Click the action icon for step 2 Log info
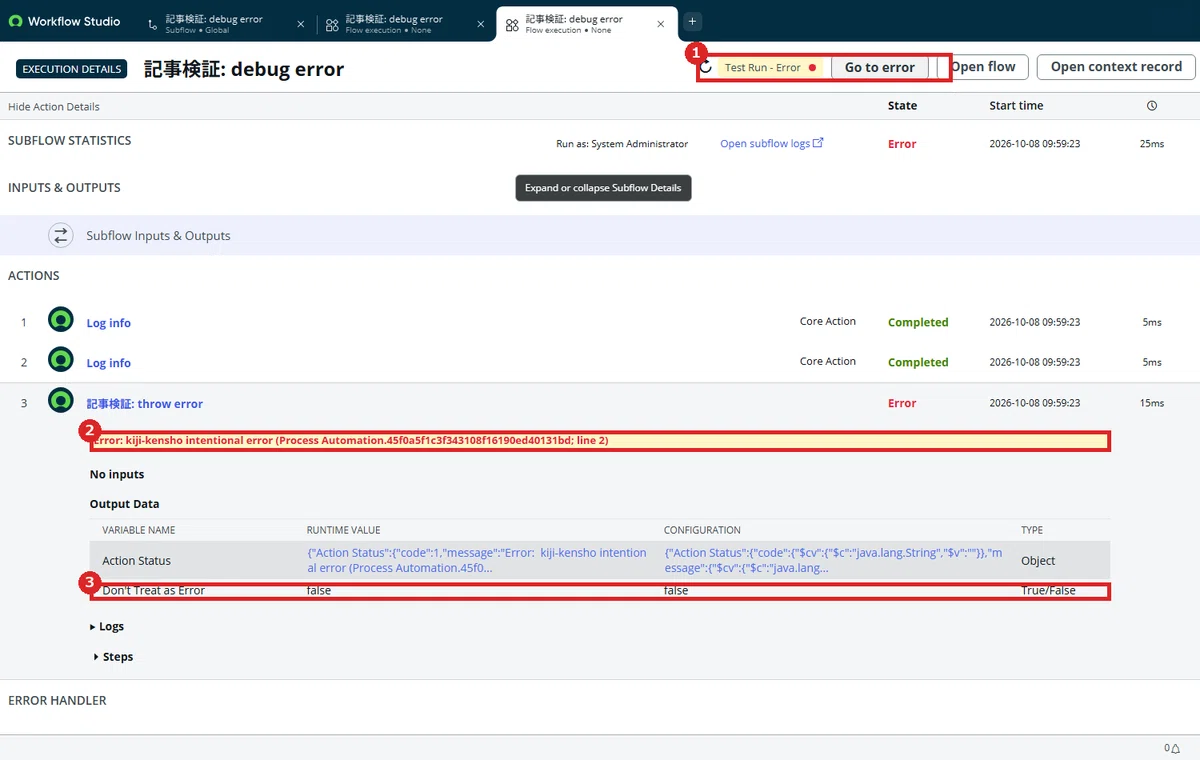The height and width of the screenshot is (760, 1200). [61, 360]
